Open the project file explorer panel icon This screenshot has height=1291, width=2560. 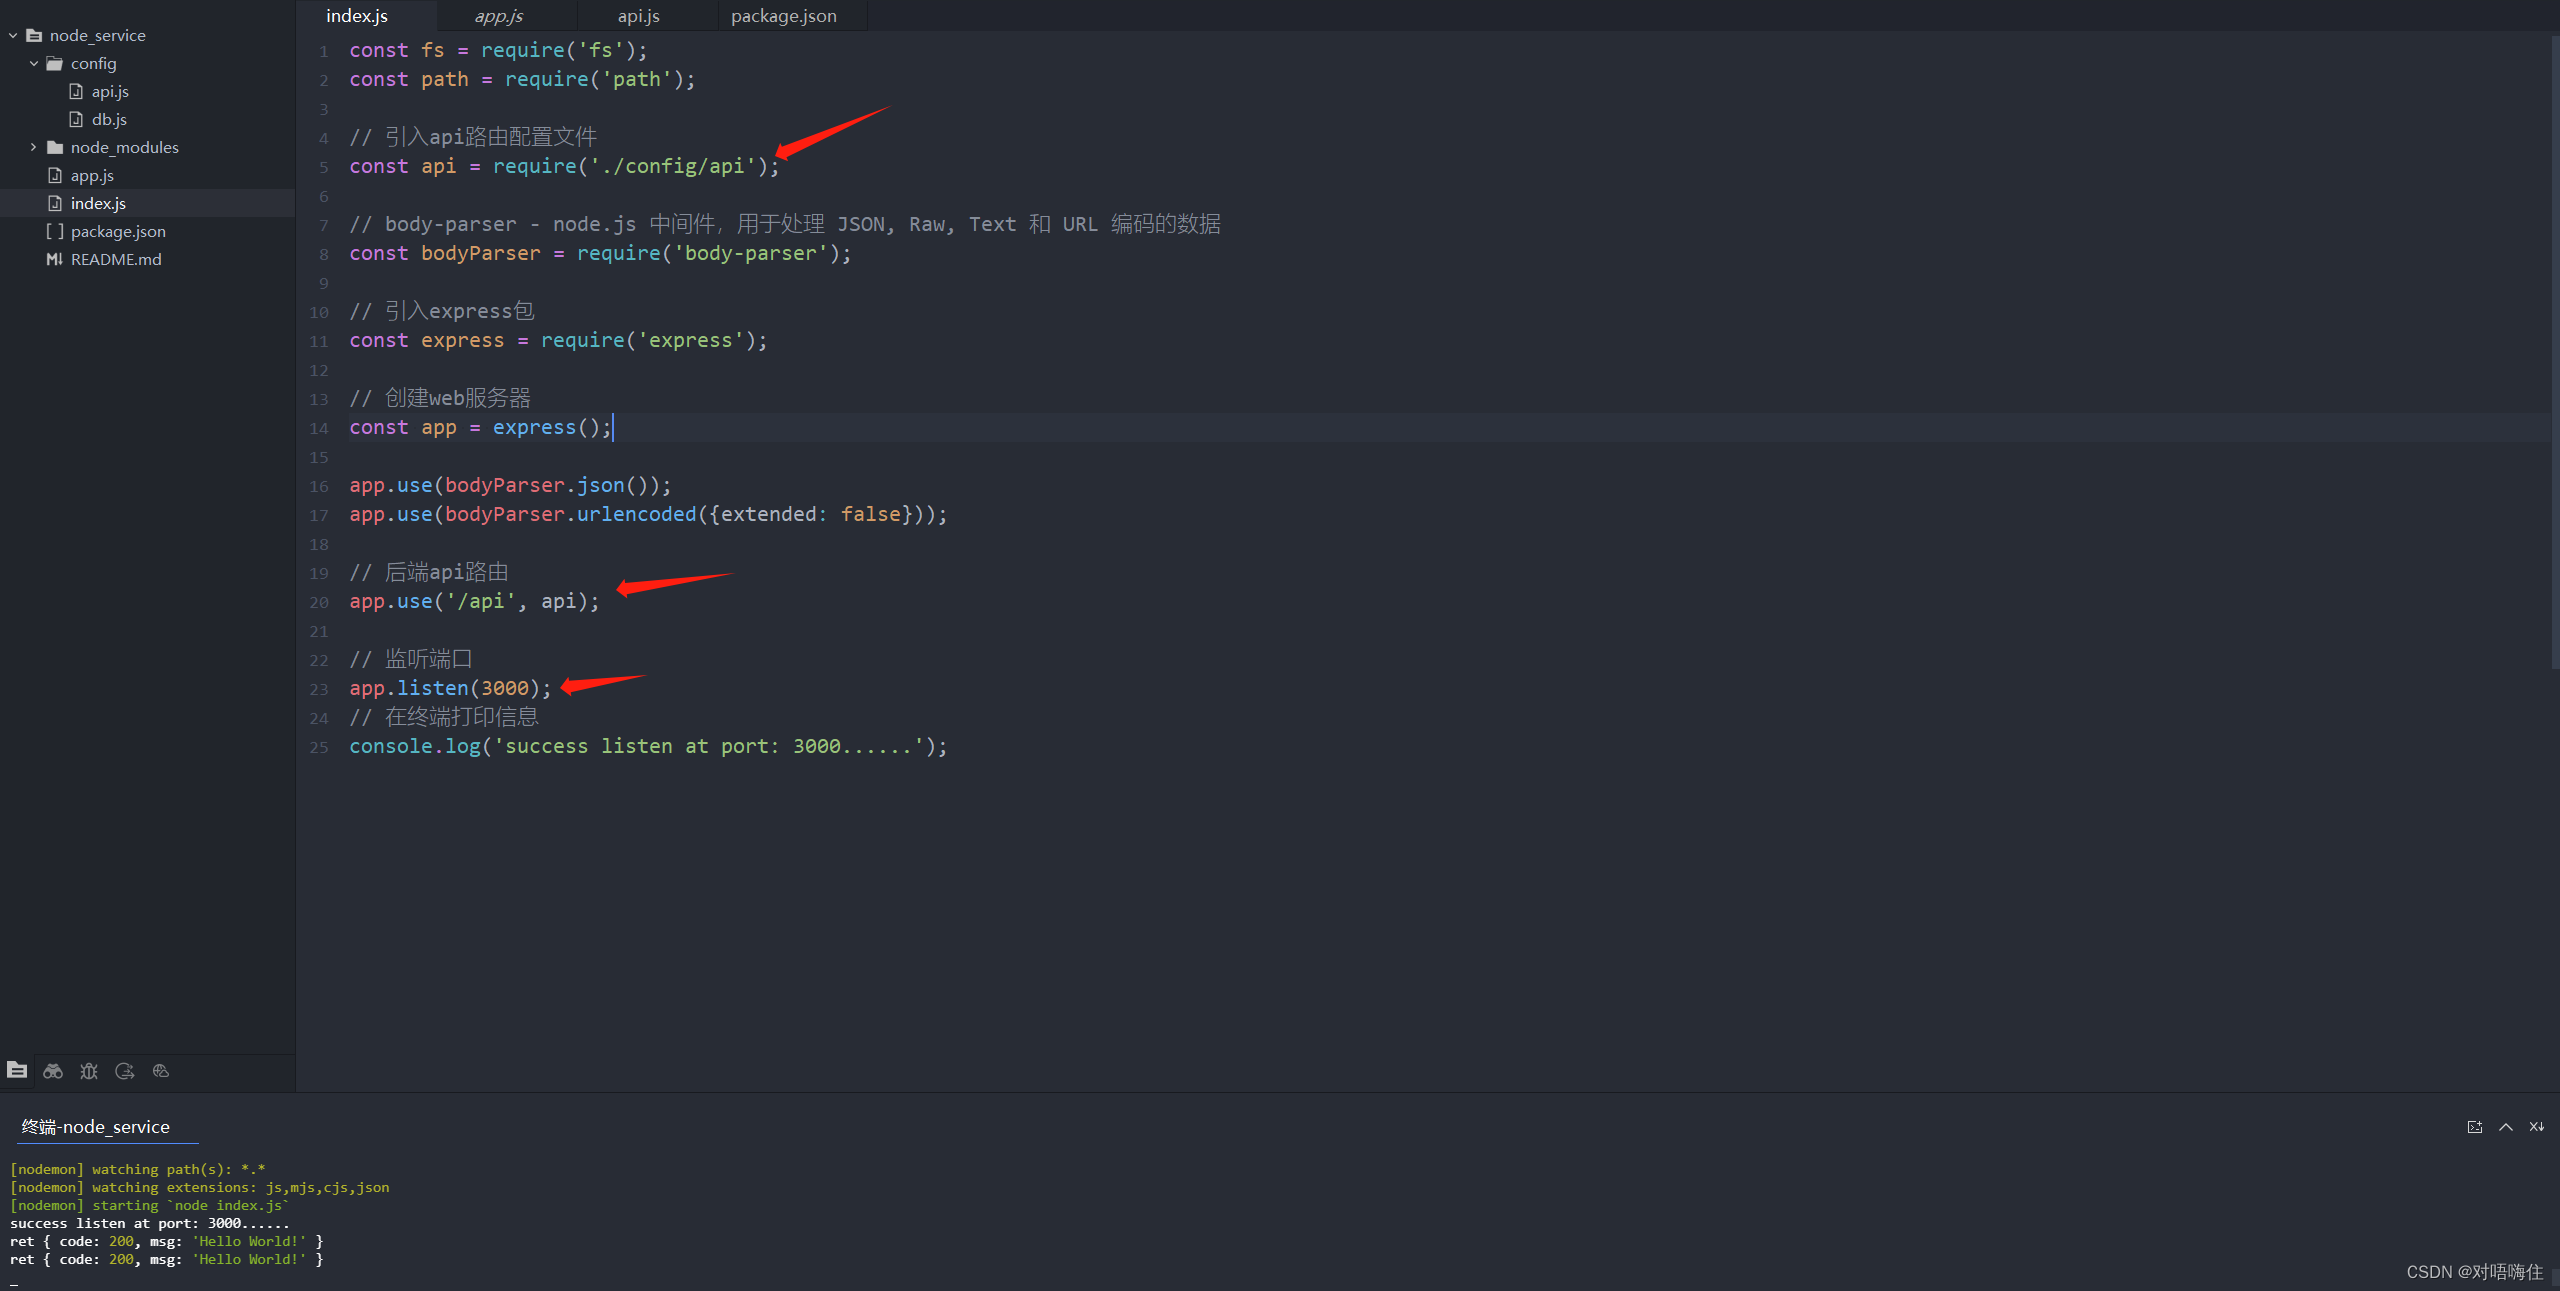click(x=17, y=1070)
